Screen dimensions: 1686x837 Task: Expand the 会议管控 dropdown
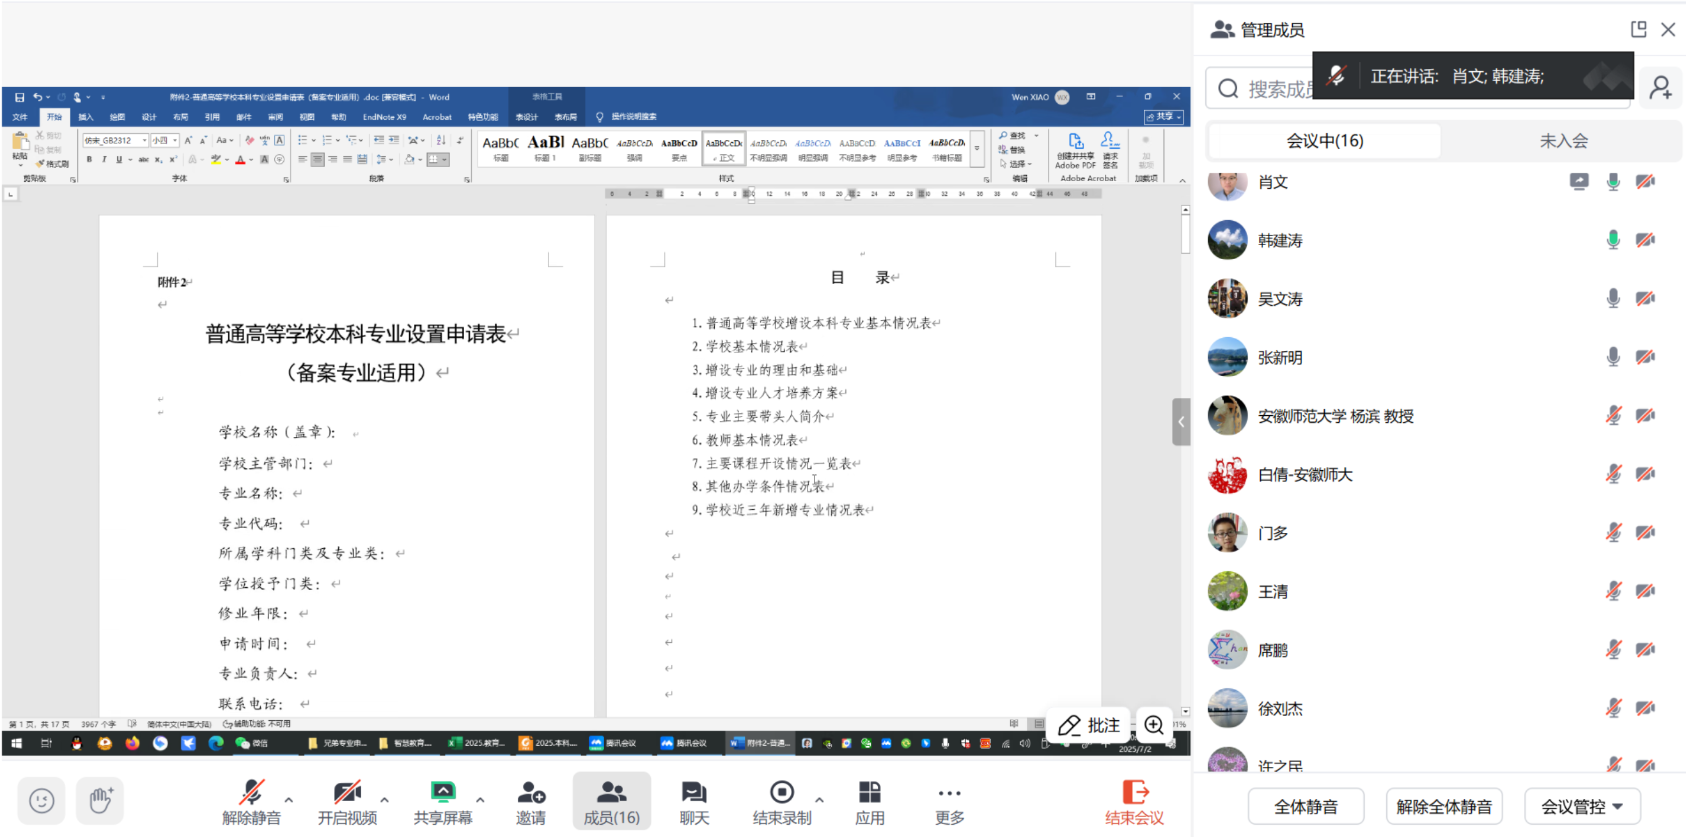[x=1582, y=806]
